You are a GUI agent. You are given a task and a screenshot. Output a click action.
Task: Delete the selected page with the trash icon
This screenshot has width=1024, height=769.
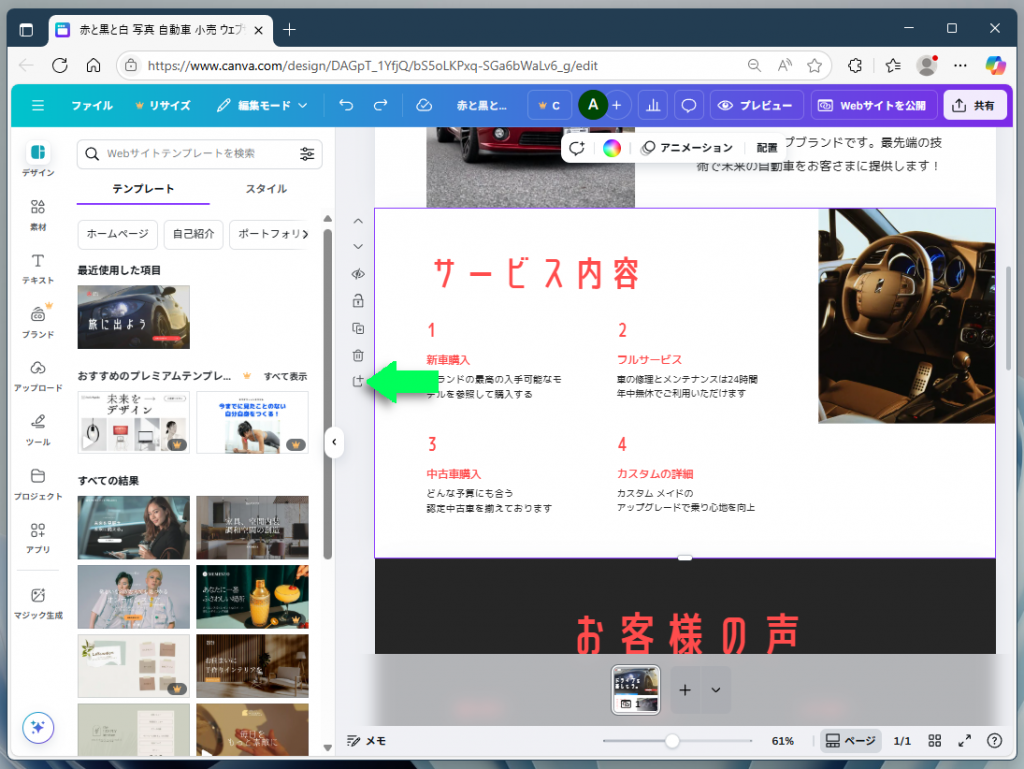tap(357, 354)
